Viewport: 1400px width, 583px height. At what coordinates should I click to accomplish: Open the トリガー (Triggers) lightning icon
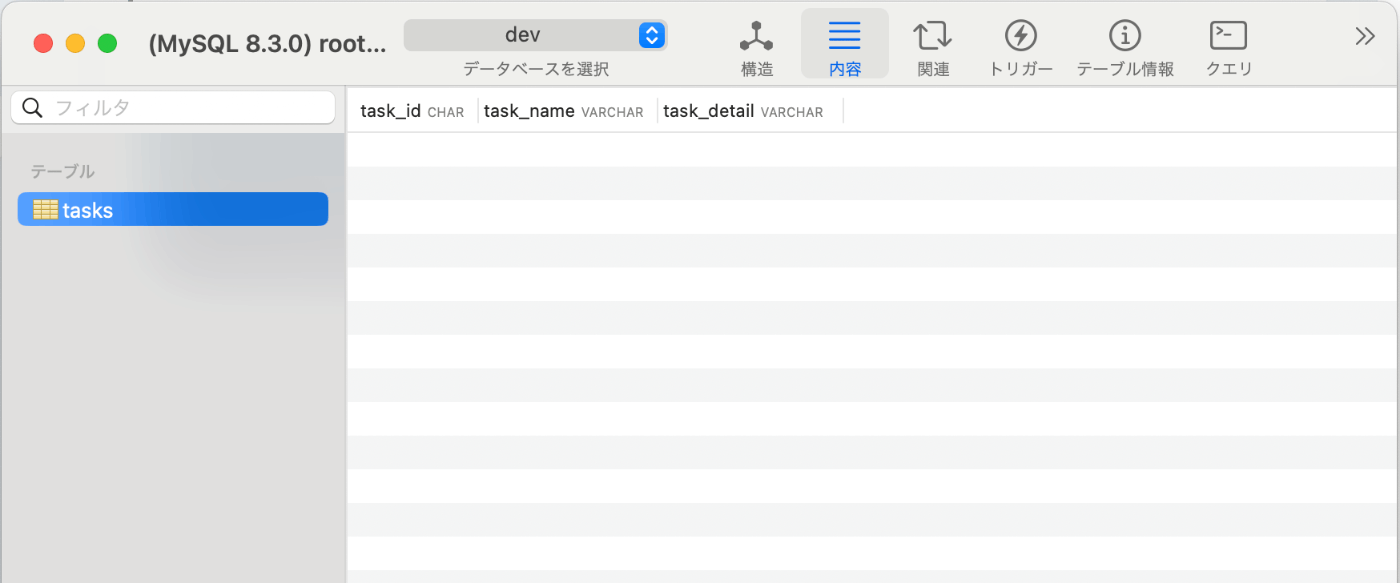coord(1020,36)
